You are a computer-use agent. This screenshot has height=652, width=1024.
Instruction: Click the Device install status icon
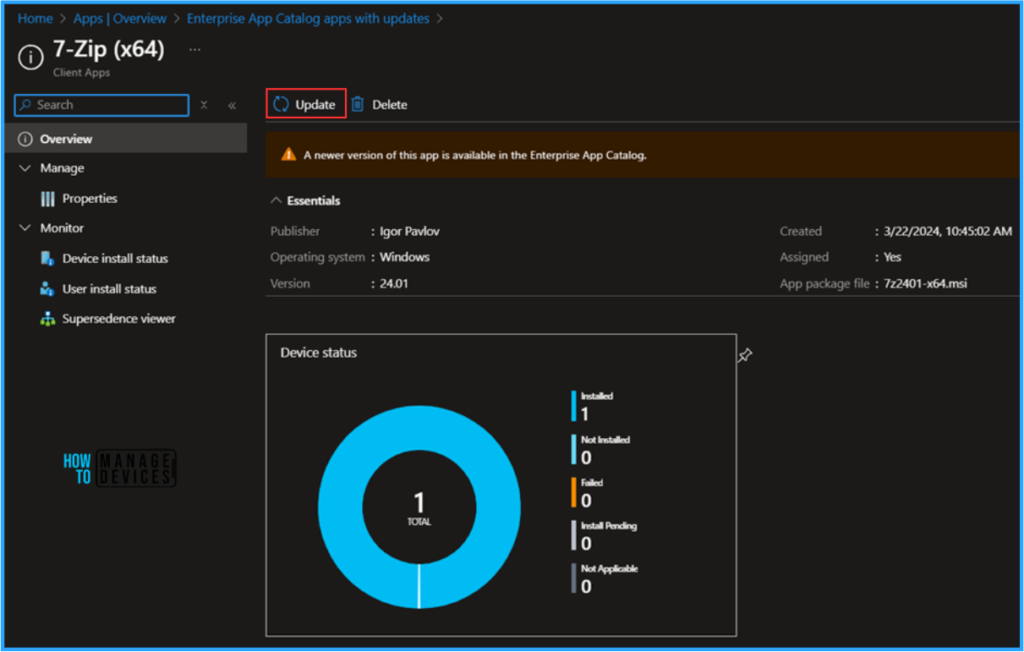47,258
